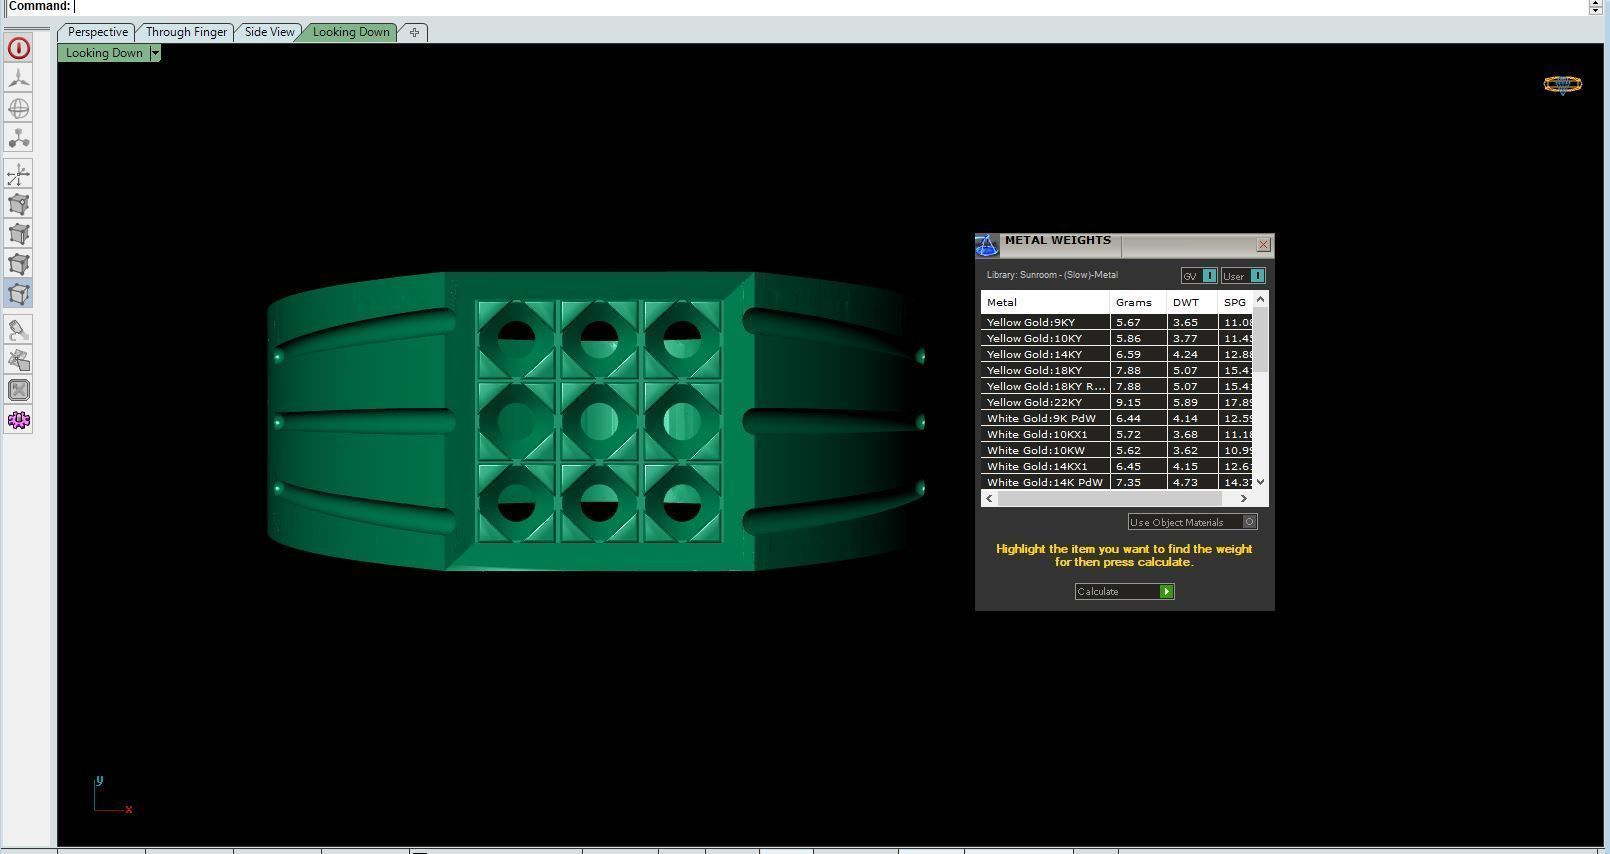Toggle the User library switch
The width and height of the screenshot is (1610, 854).
pos(1257,276)
